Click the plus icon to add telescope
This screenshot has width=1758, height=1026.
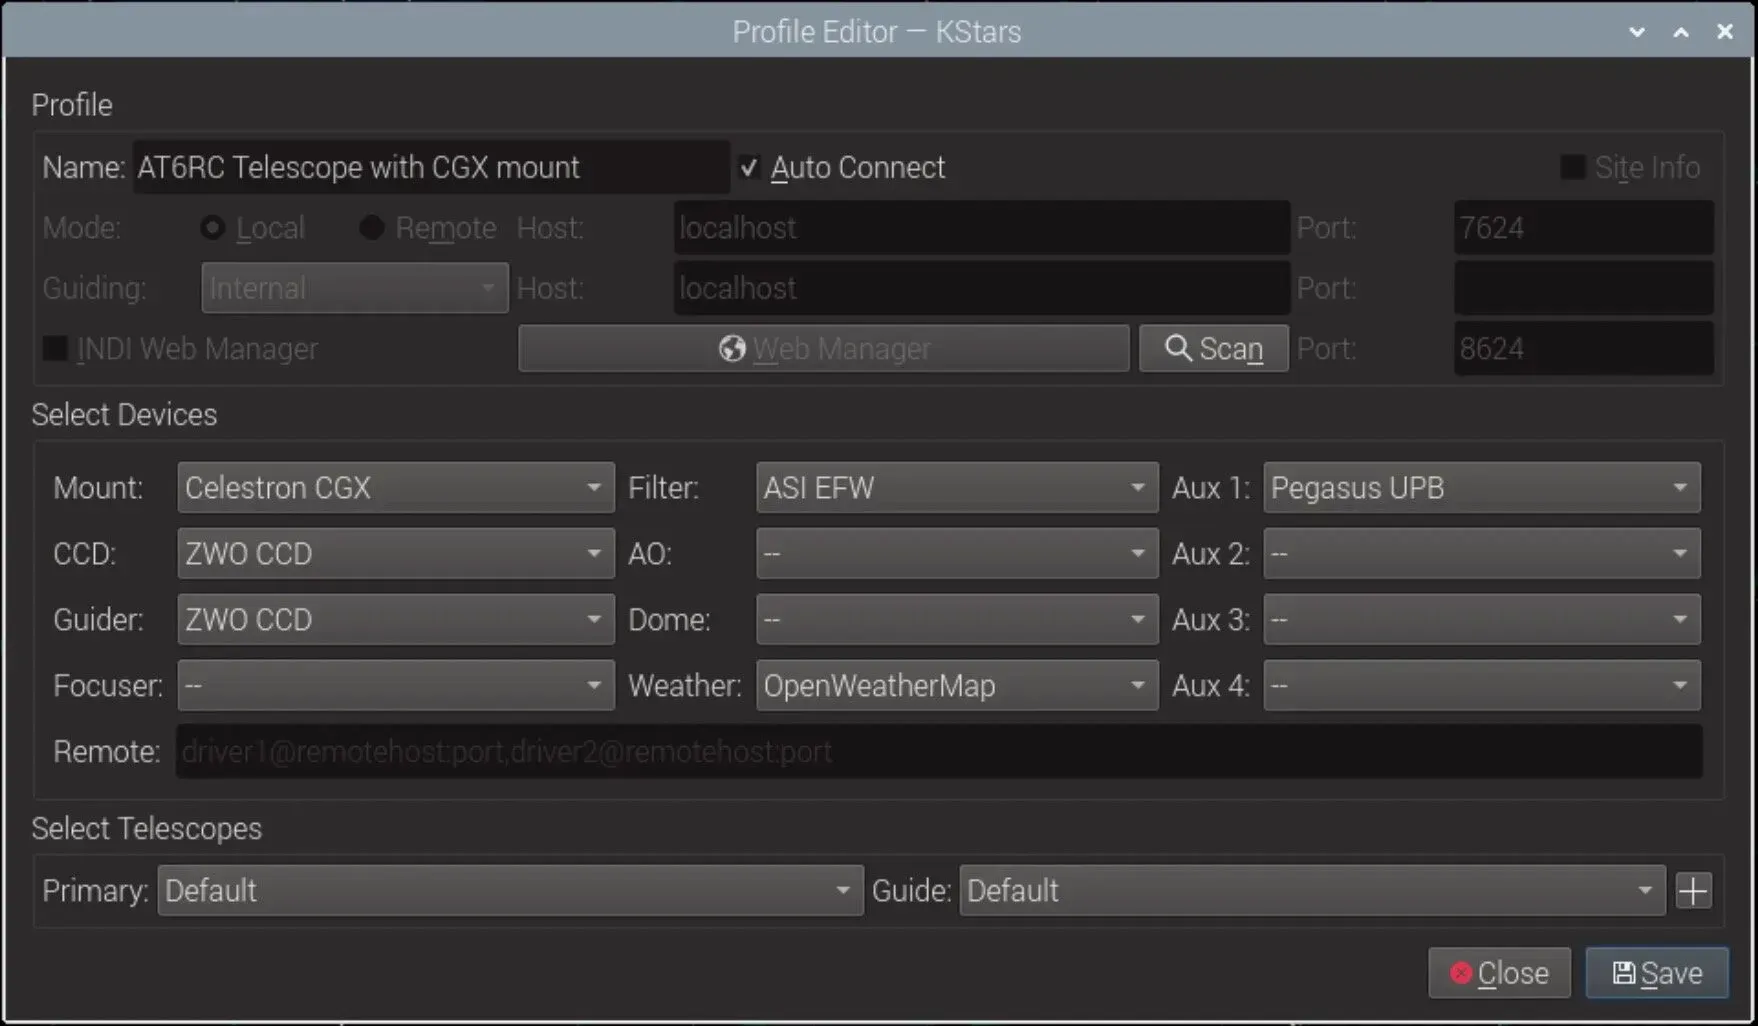(x=1693, y=891)
